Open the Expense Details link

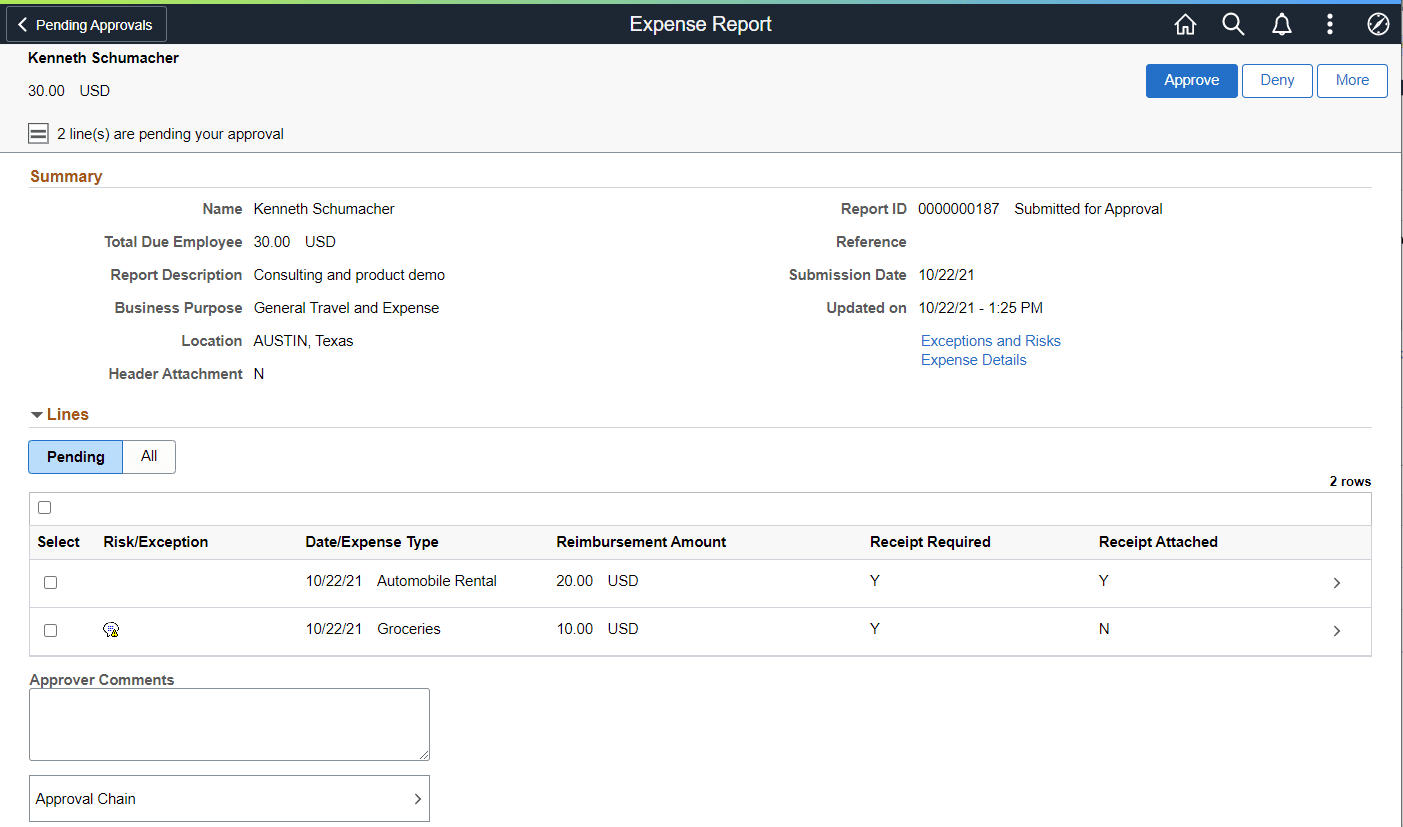973,359
